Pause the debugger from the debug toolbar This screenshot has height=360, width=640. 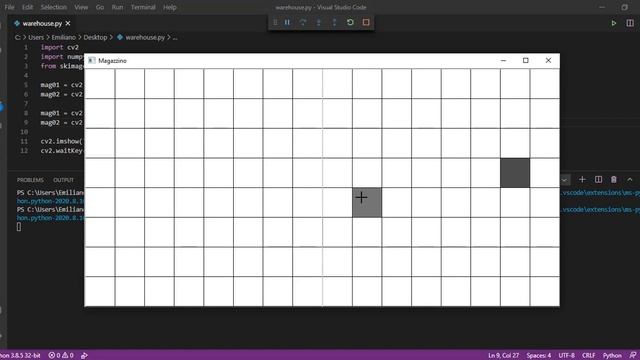pos(287,22)
